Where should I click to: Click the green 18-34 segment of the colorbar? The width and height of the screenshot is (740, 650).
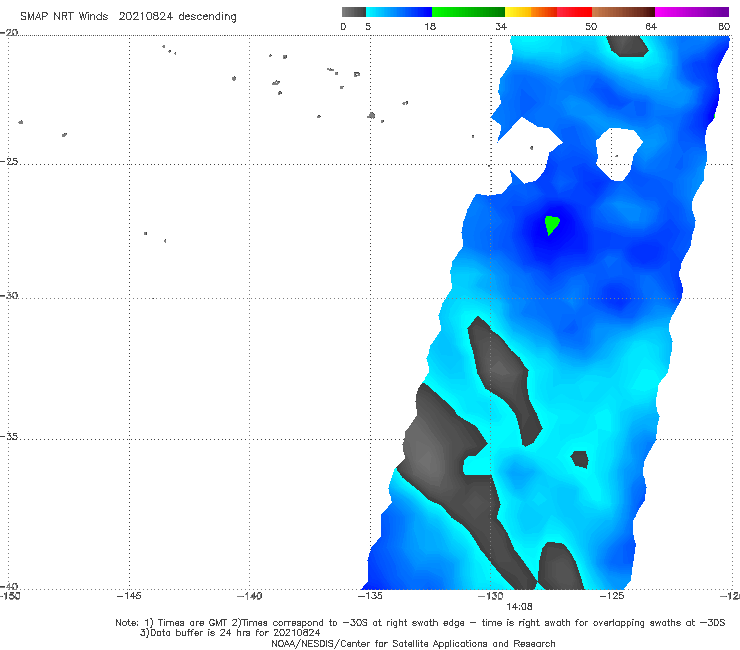click(x=468, y=12)
